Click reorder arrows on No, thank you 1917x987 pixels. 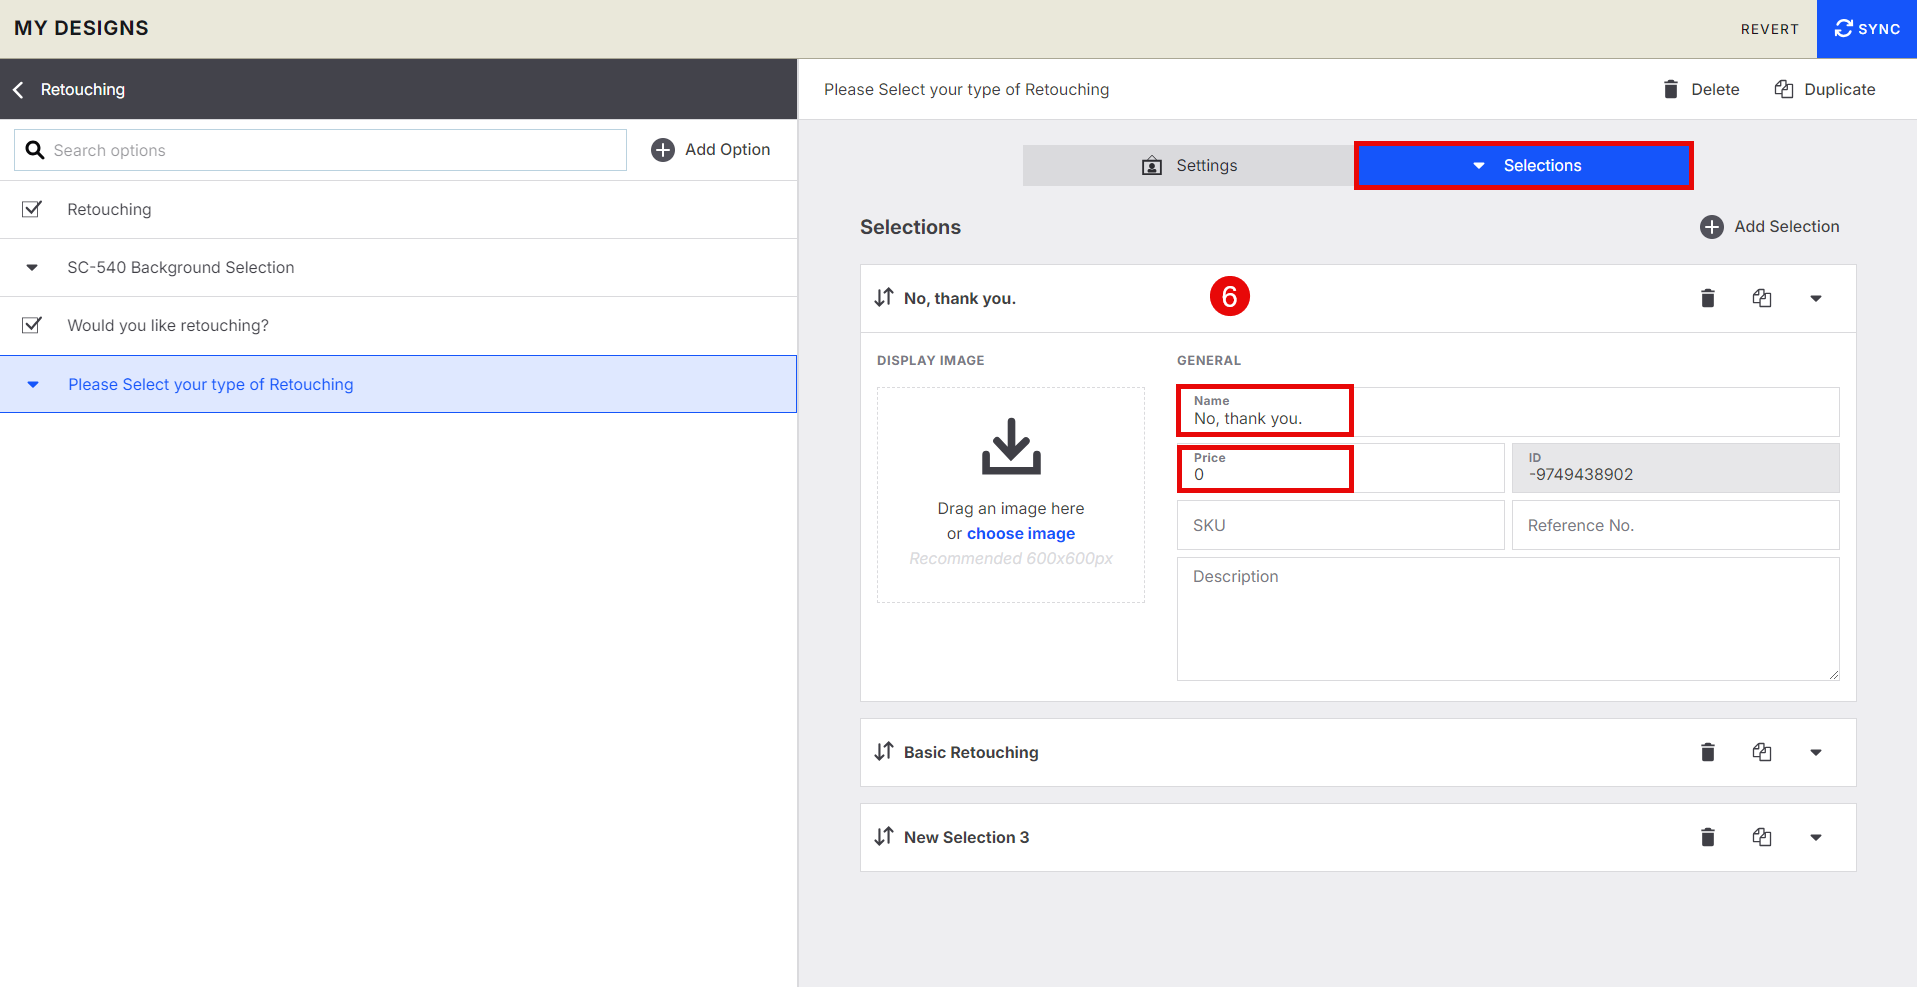coord(884,297)
